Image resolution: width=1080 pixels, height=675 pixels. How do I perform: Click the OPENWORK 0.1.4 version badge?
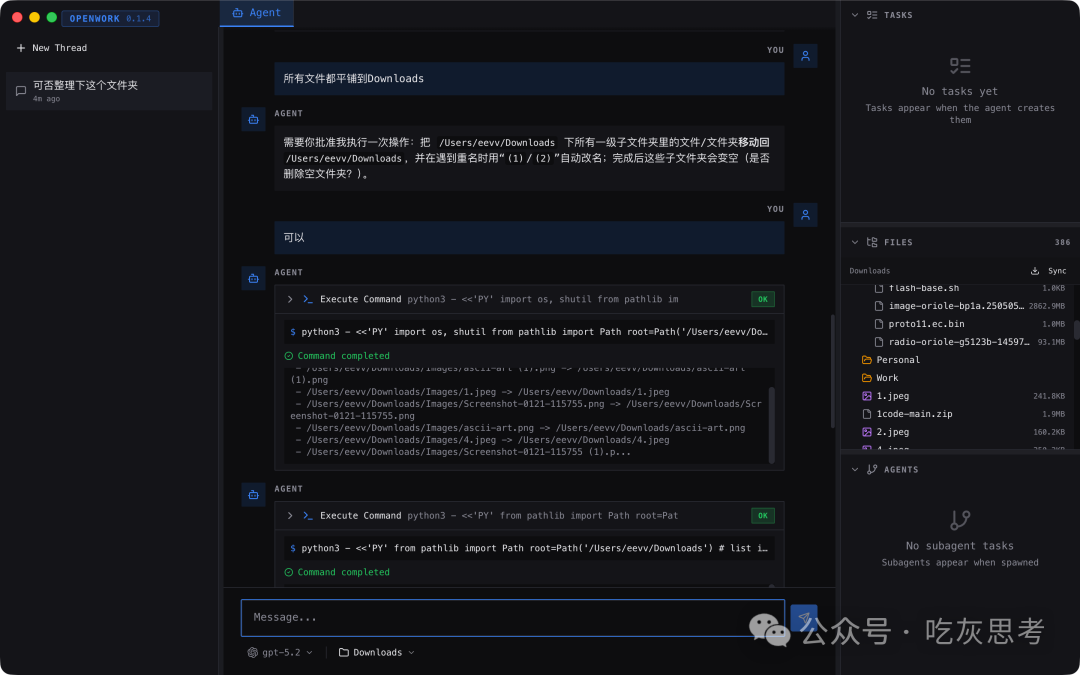point(110,19)
